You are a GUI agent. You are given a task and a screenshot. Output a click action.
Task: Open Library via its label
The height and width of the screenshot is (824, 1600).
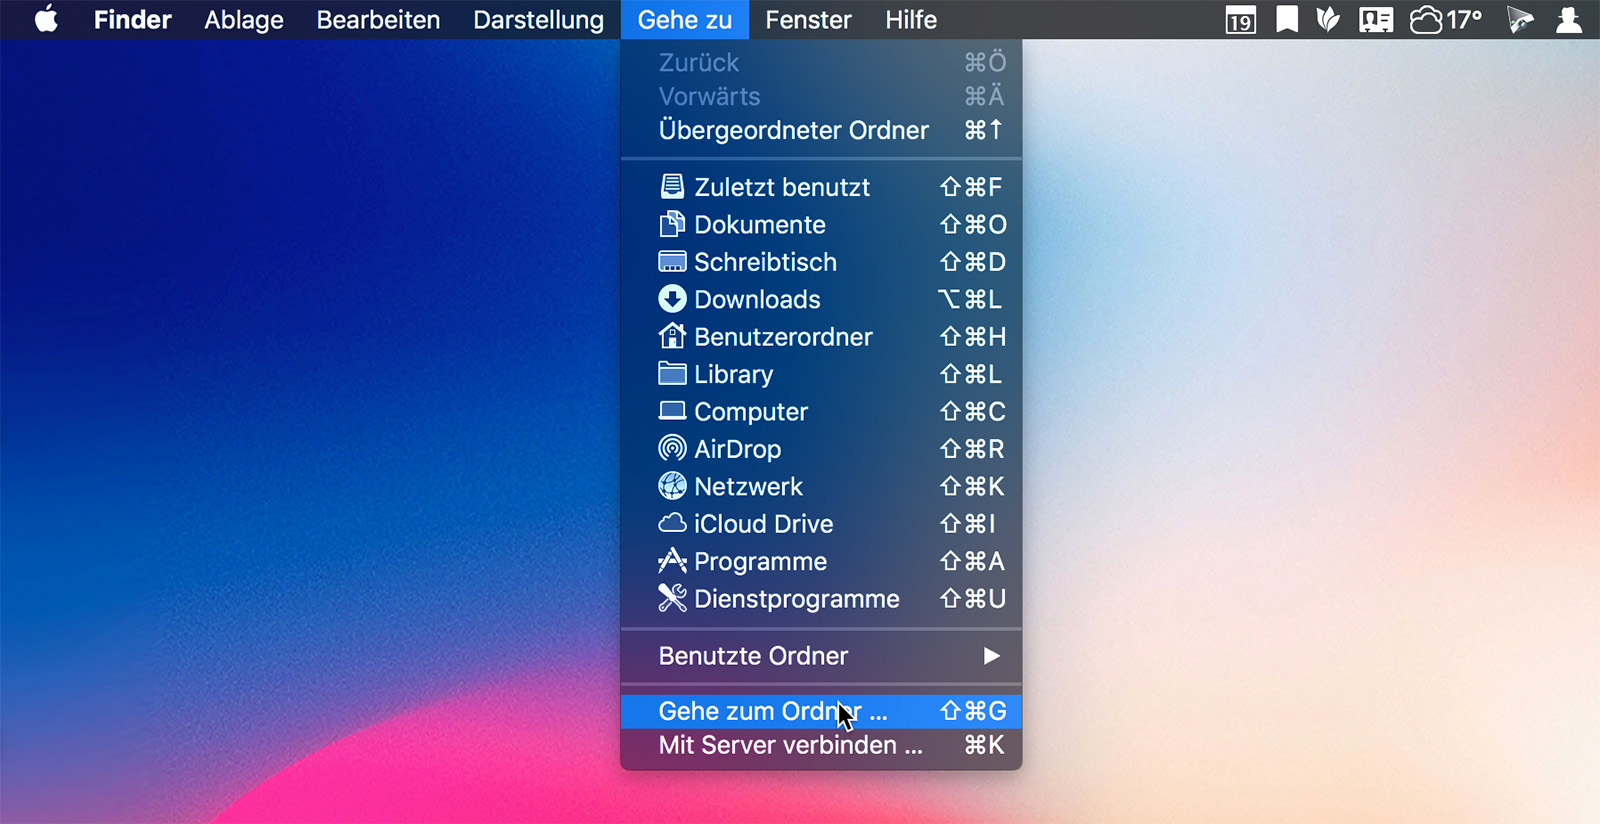point(734,375)
